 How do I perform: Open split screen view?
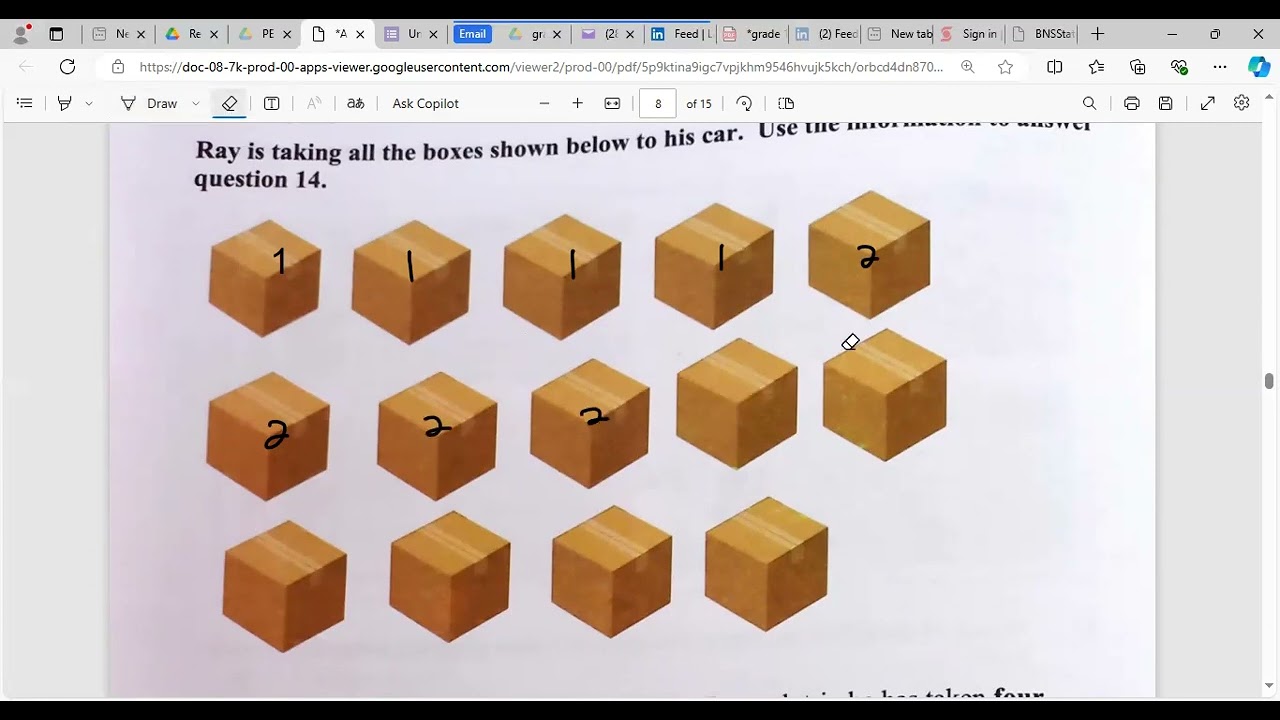point(1054,67)
